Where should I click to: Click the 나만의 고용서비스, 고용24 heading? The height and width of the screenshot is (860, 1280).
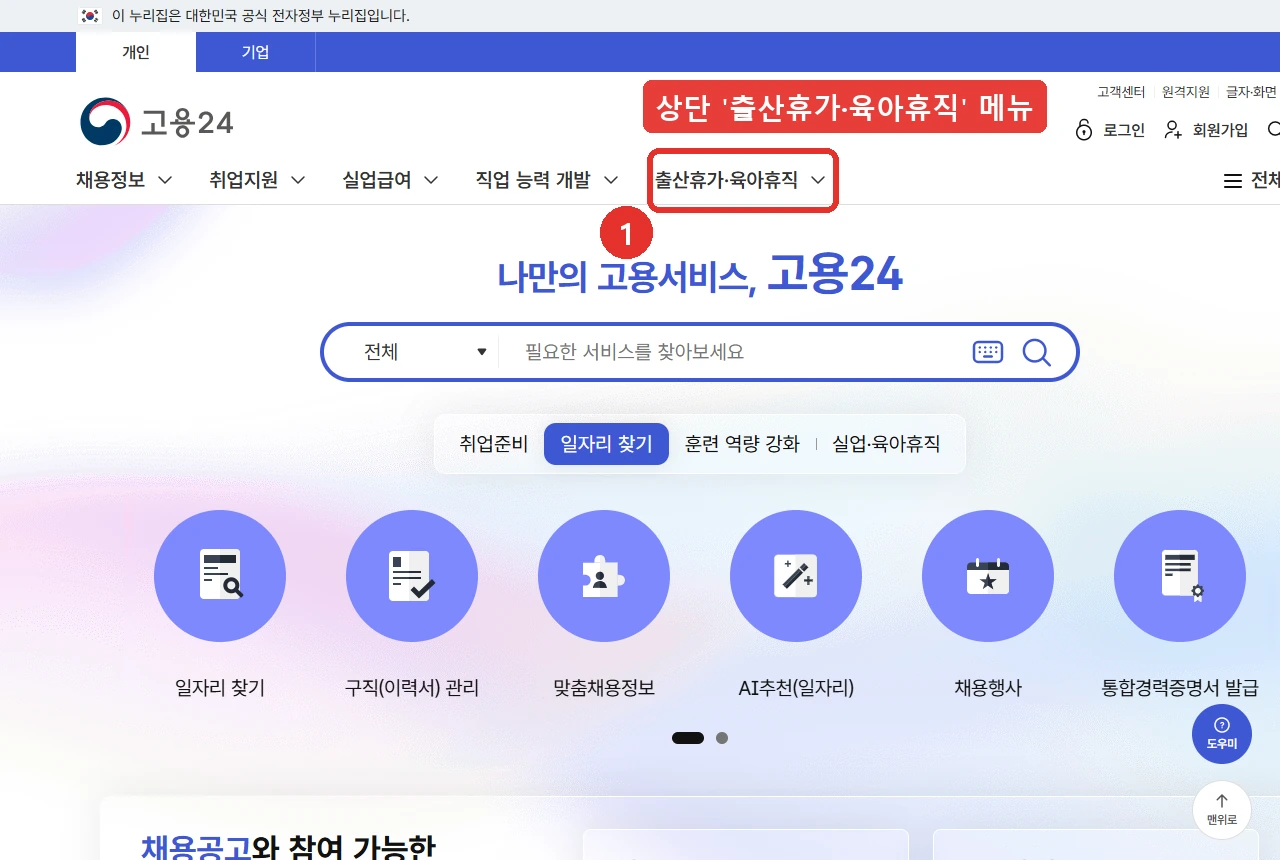pos(700,276)
